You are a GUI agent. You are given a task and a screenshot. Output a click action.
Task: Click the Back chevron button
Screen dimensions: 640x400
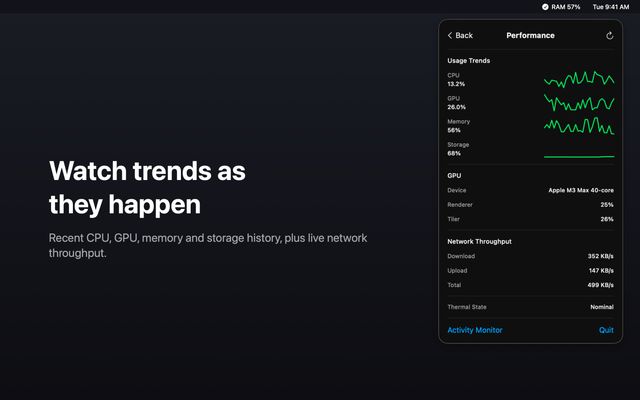pyautogui.click(x=460, y=36)
